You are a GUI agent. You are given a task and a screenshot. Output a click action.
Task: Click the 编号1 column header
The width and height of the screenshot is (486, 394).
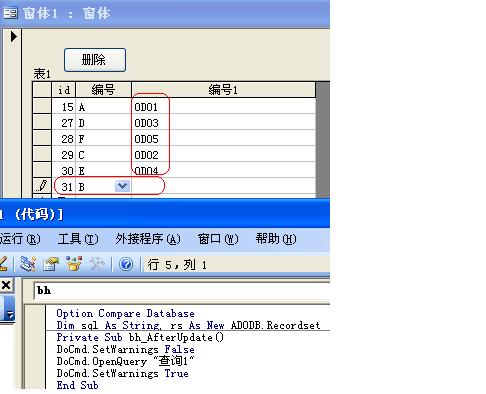coord(223,90)
